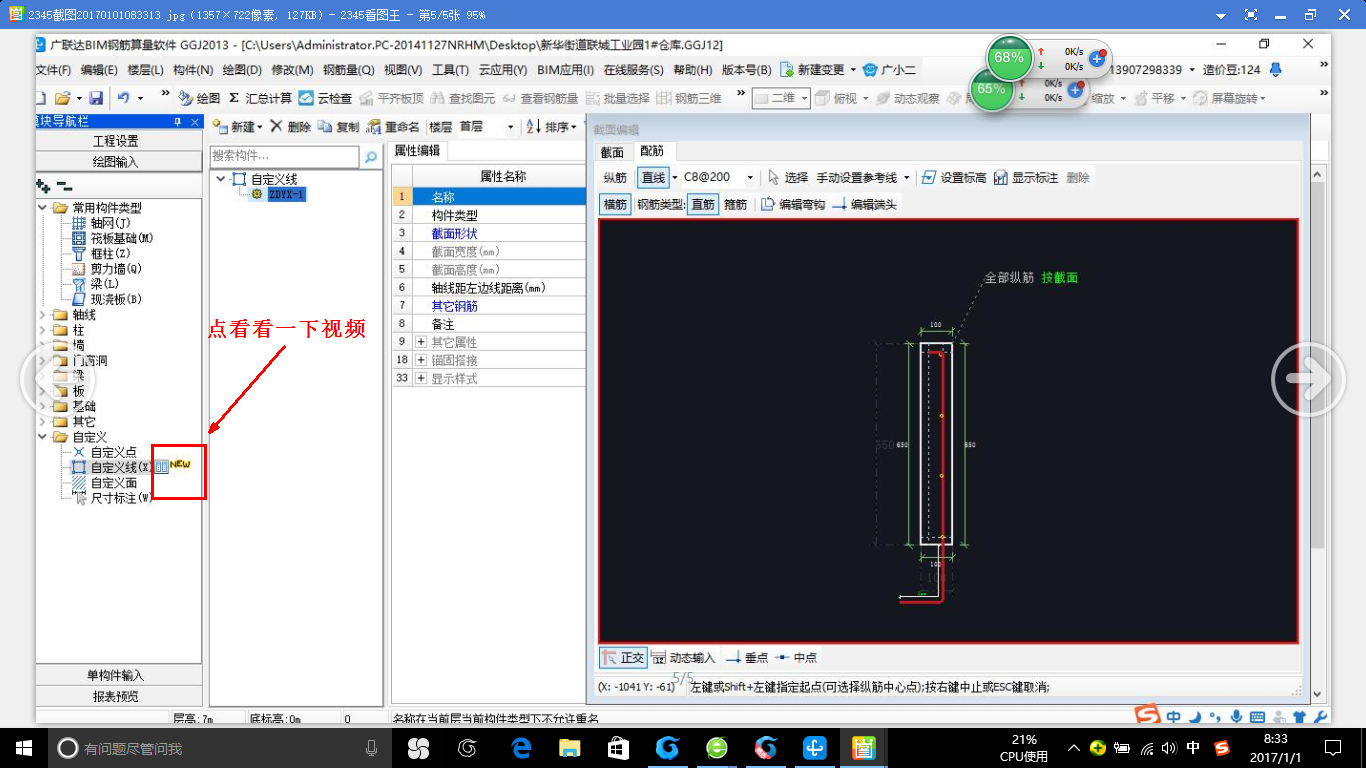This screenshot has height=768, width=1366.
Task: Switch to drawing mode via 绘图 toolbar icon
Action: coord(199,98)
